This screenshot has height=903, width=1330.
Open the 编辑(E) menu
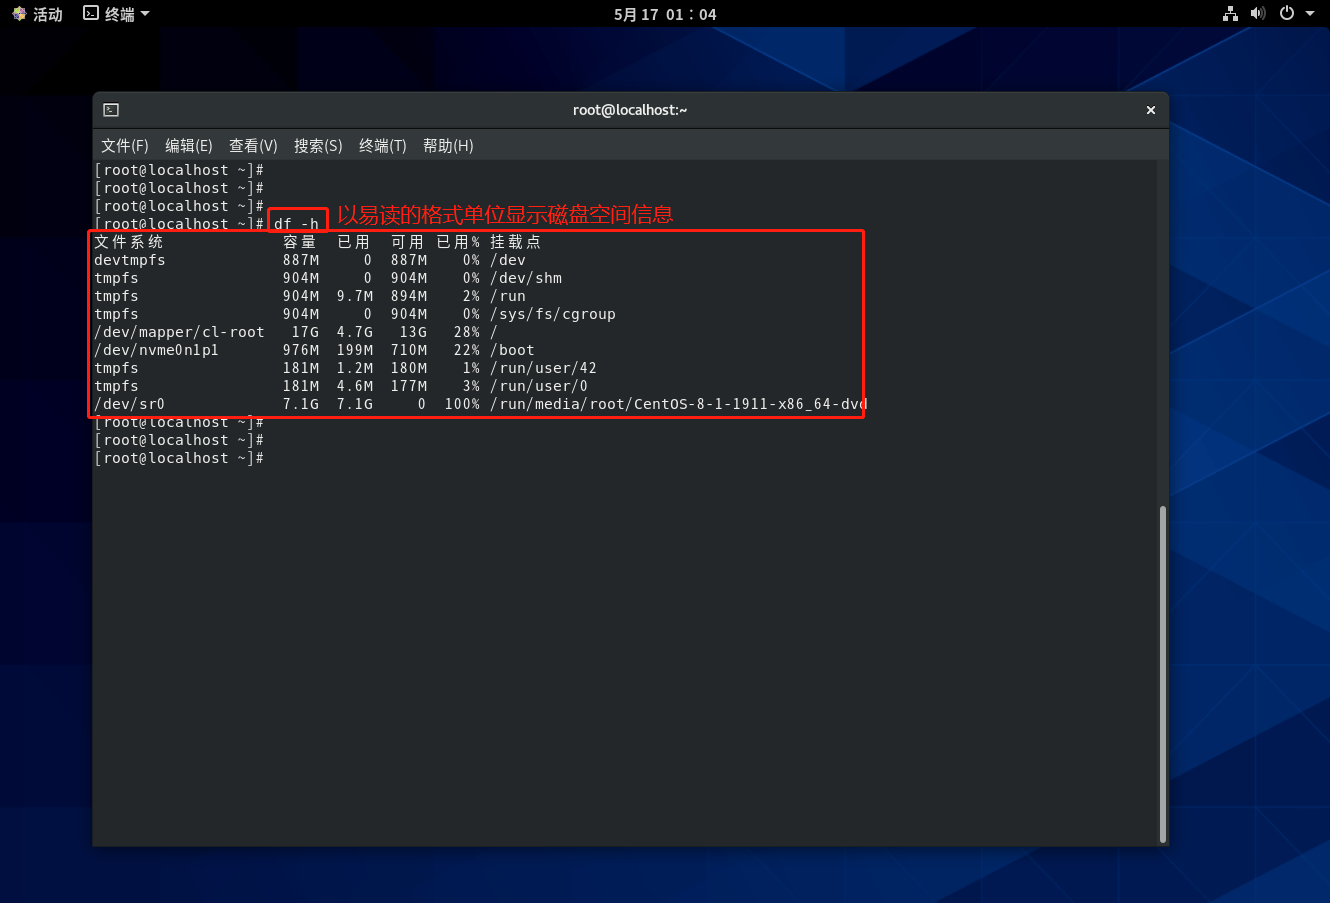[x=188, y=146]
